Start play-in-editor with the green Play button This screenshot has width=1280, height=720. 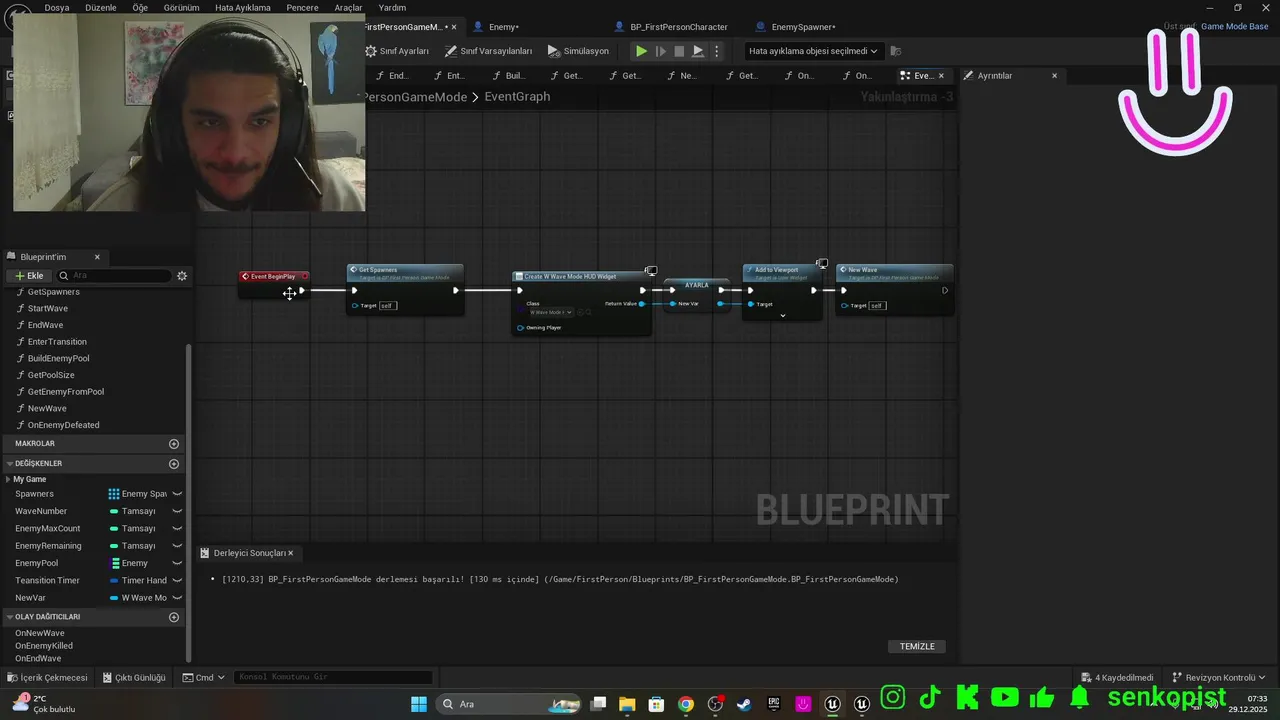click(641, 51)
